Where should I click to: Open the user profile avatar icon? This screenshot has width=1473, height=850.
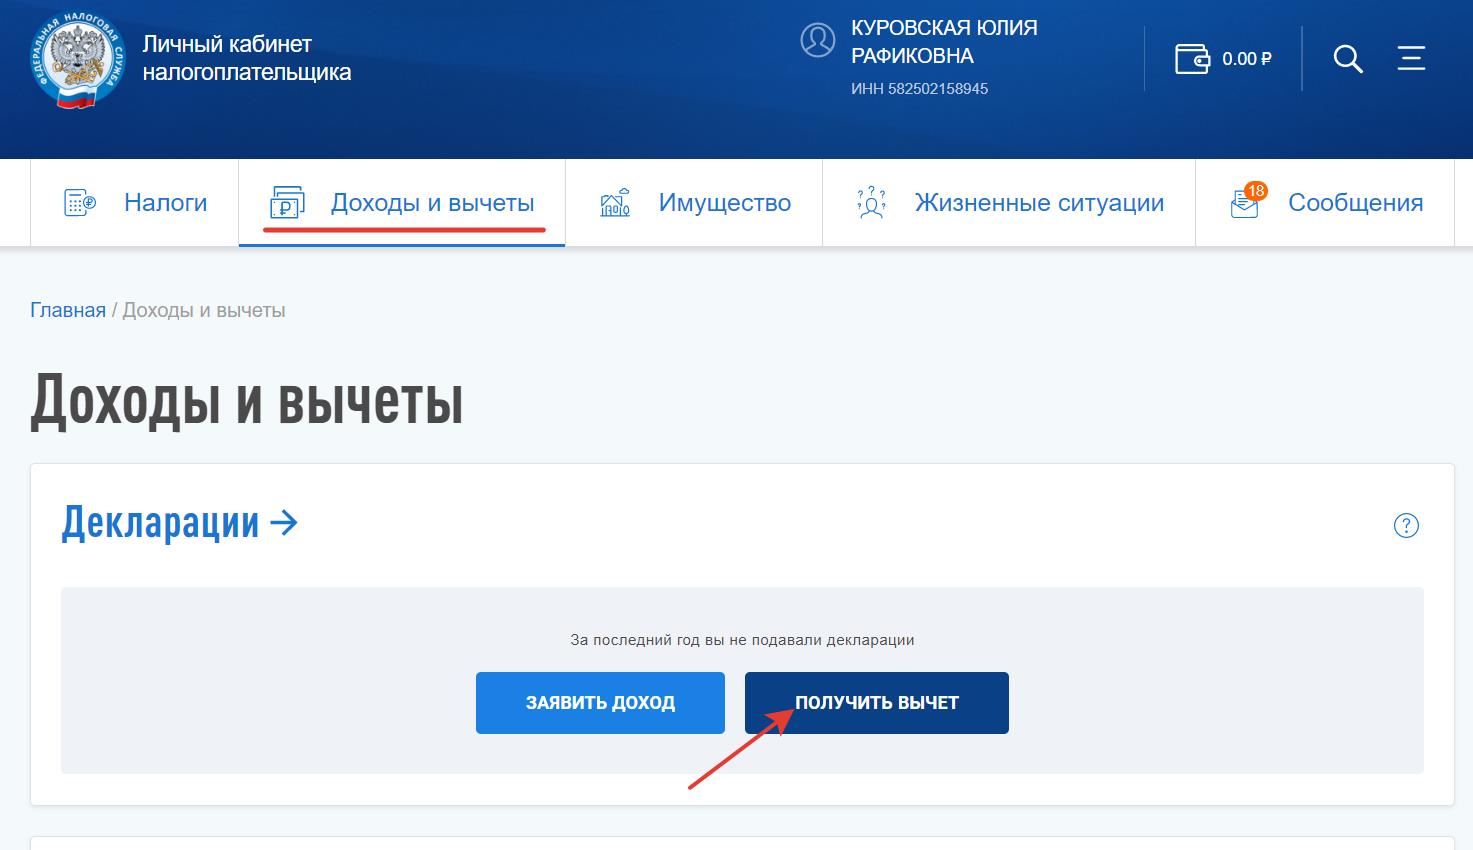pyautogui.click(x=817, y=40)
